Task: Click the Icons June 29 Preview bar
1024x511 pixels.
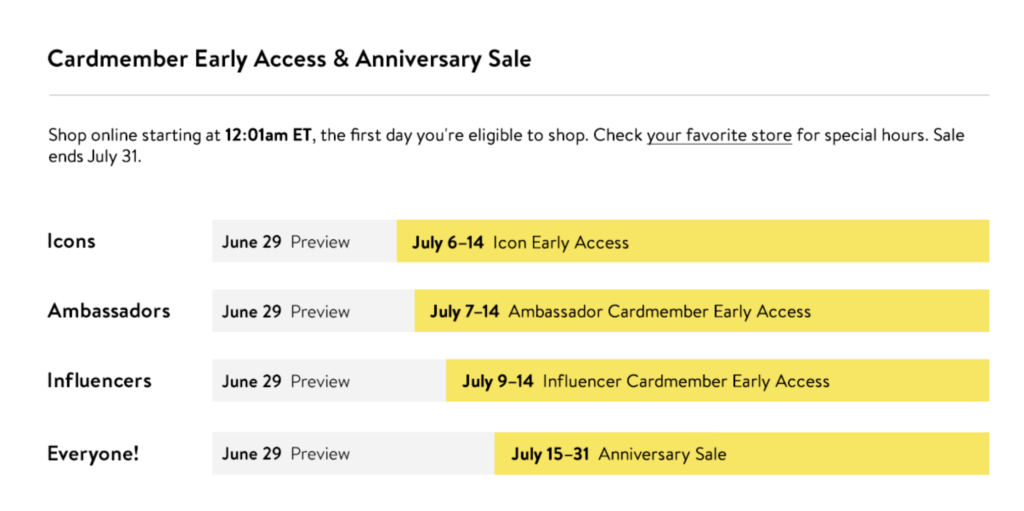Action: click(x=304, y=241)
